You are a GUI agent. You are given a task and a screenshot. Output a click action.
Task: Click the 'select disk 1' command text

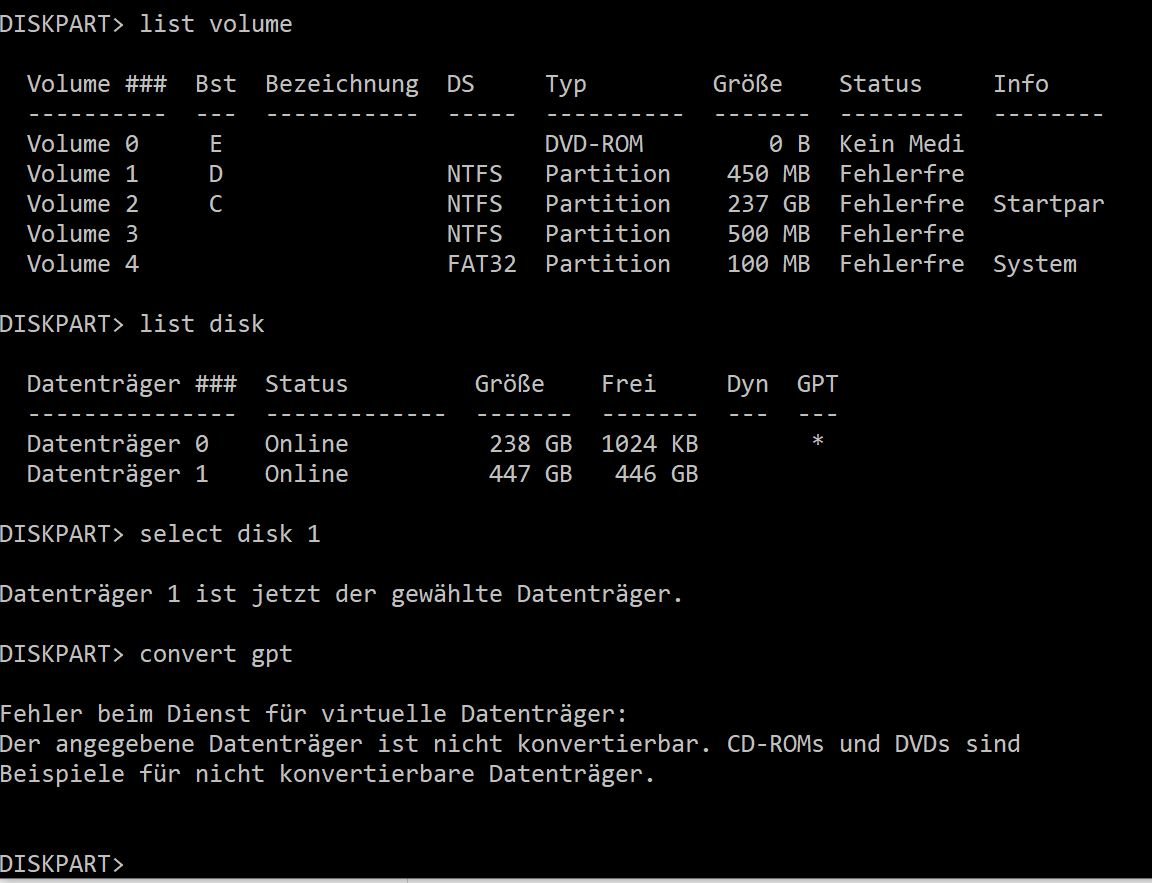229,534
